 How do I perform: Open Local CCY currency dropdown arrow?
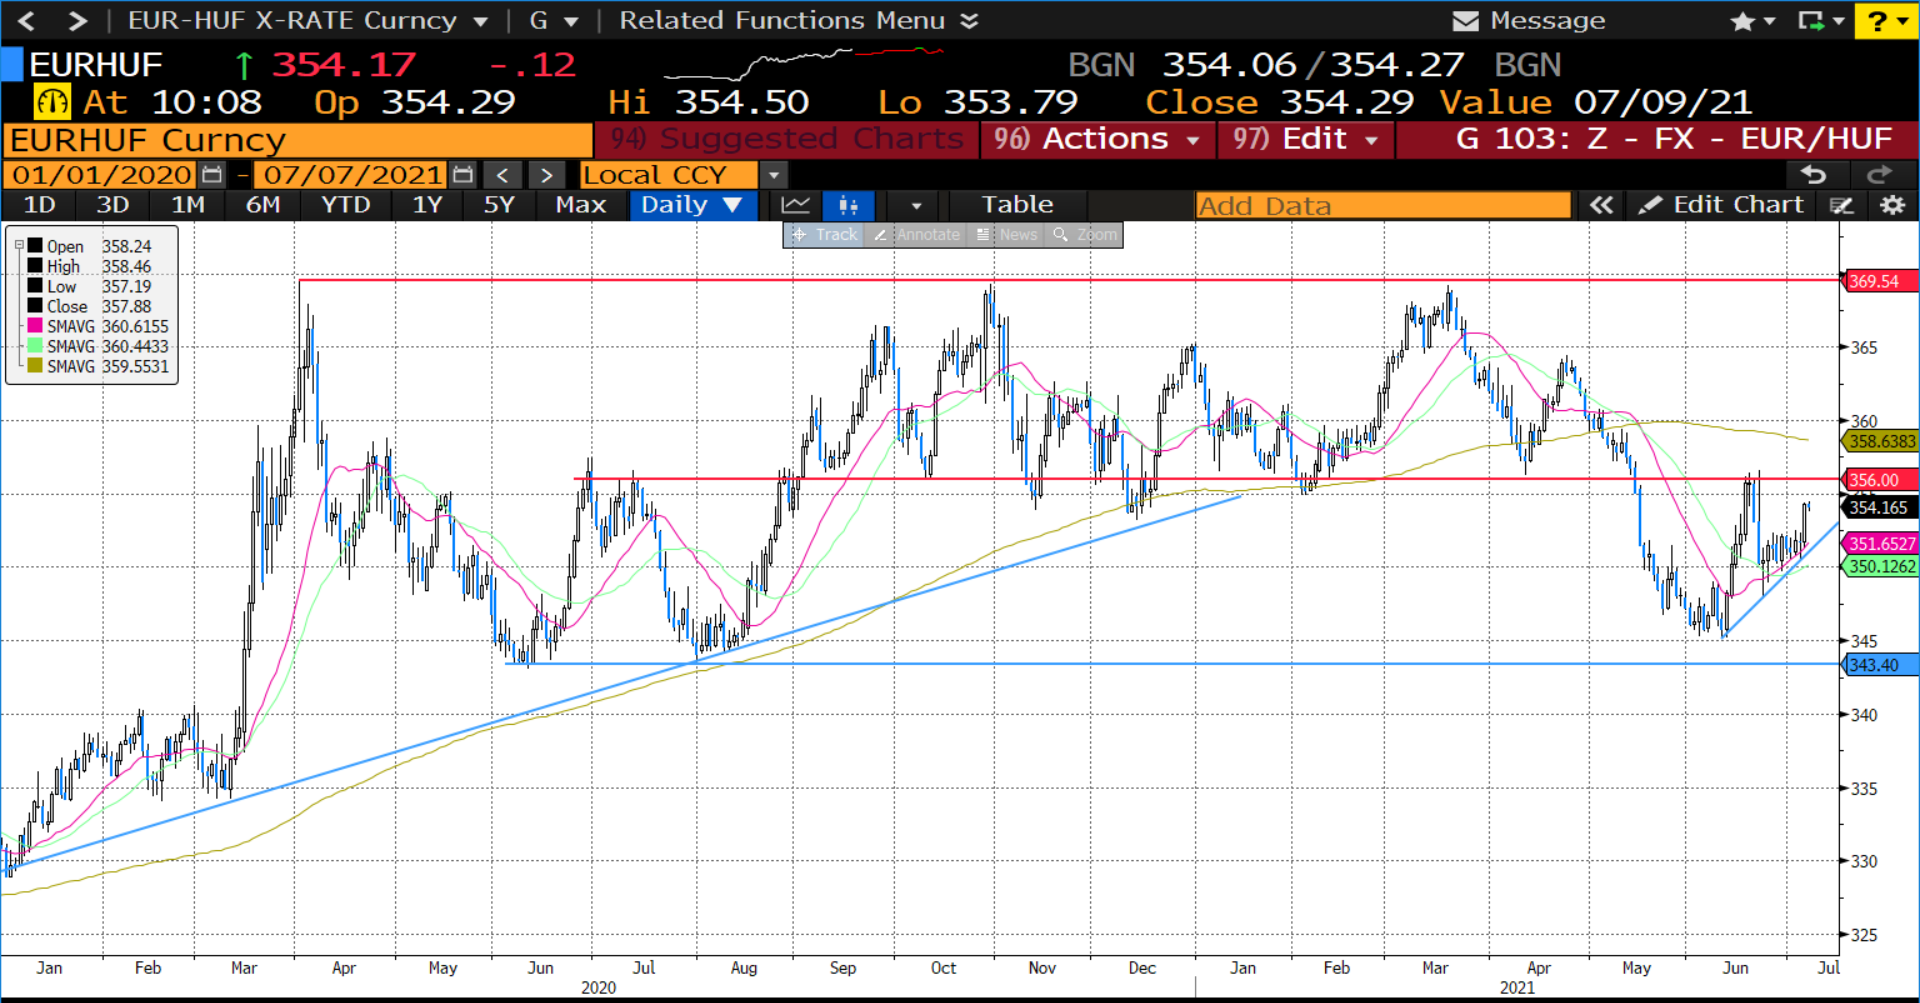coord(773,175)
